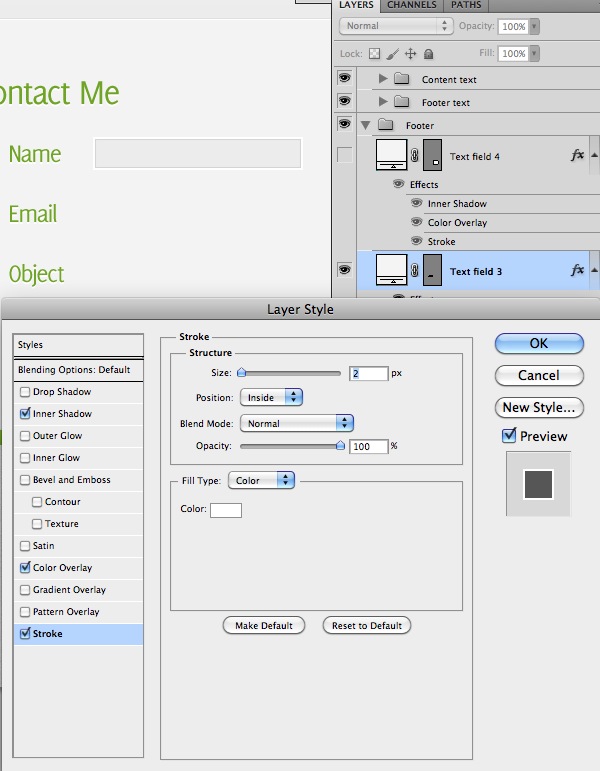Toggle Text field 4 Color Overlay visibility
The width and height of the screenshot is (600, 771).
(417, 222)
